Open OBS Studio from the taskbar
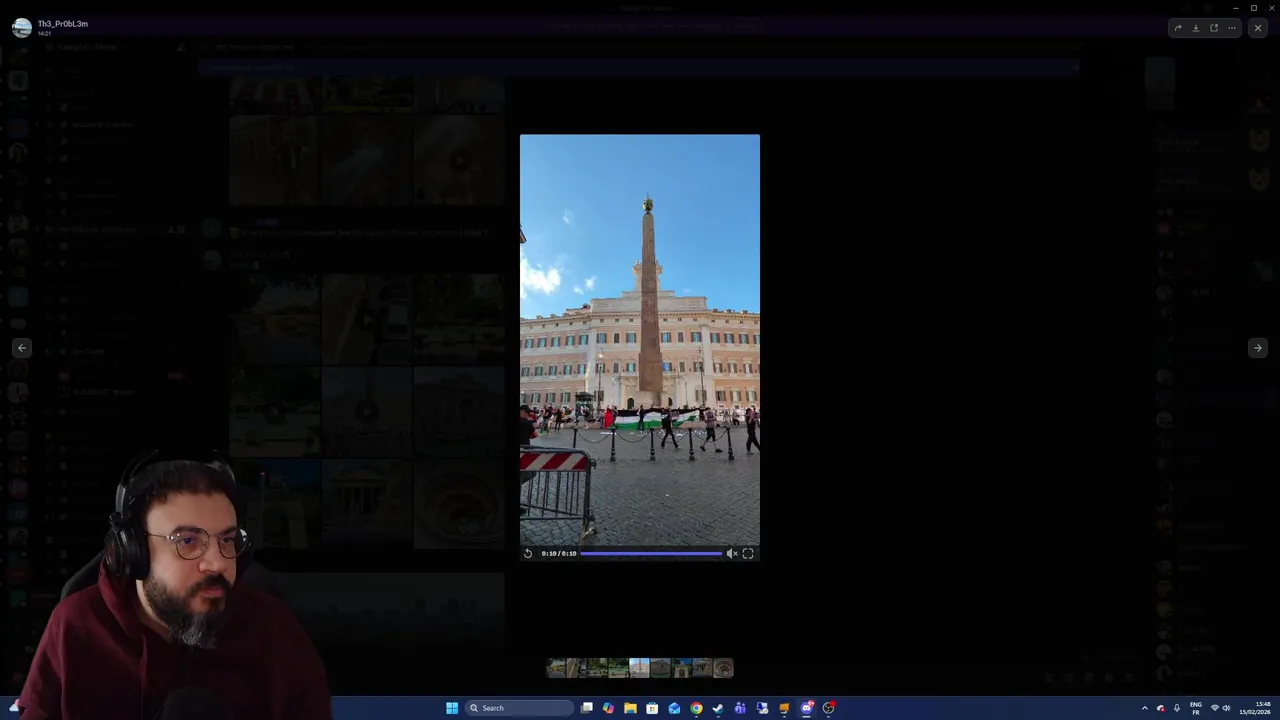 pos(828,708)
